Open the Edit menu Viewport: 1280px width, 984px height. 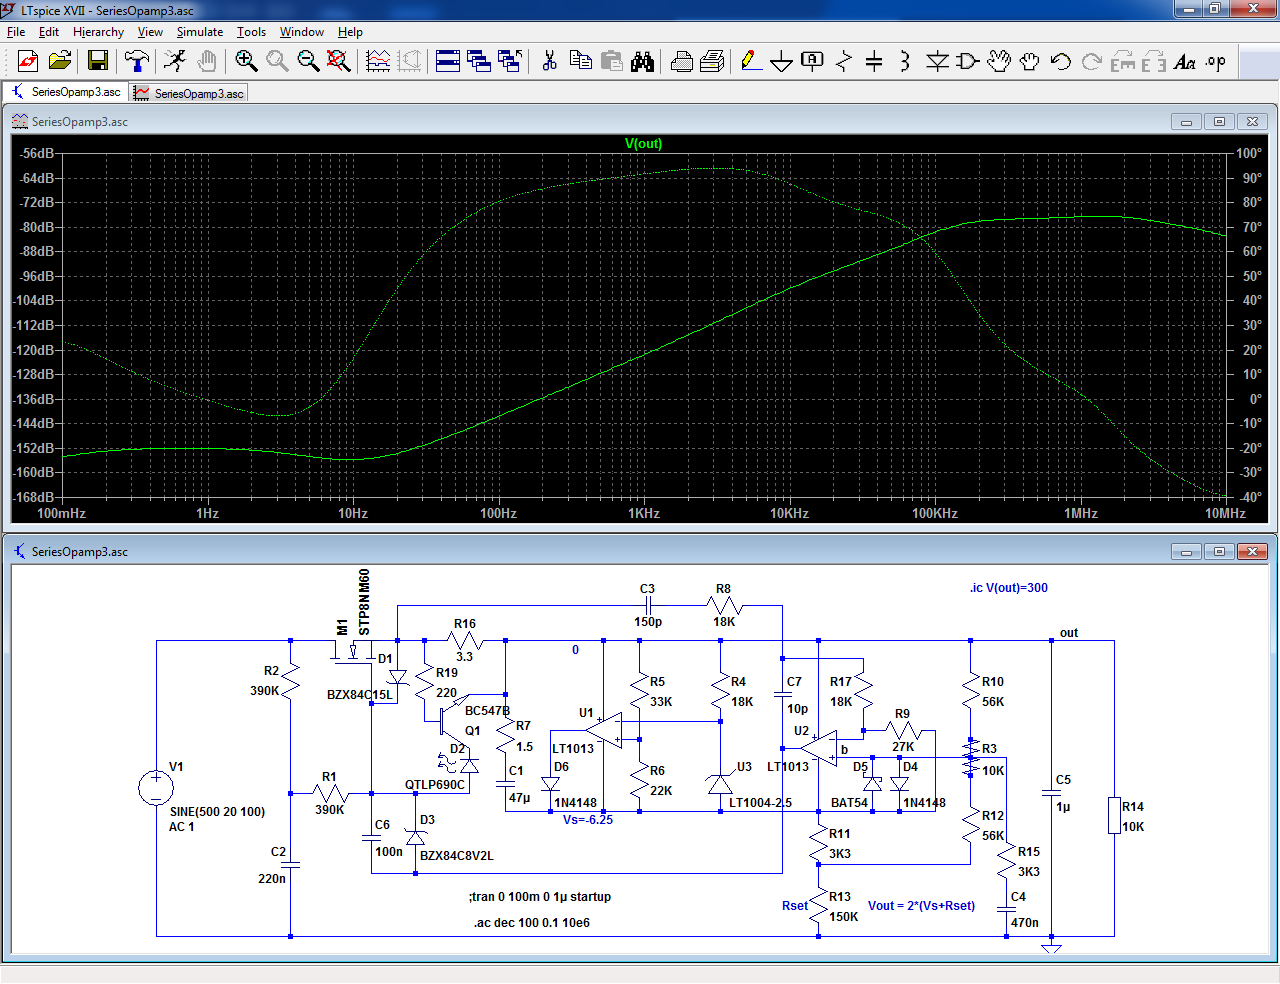click(x=49, y=32)
